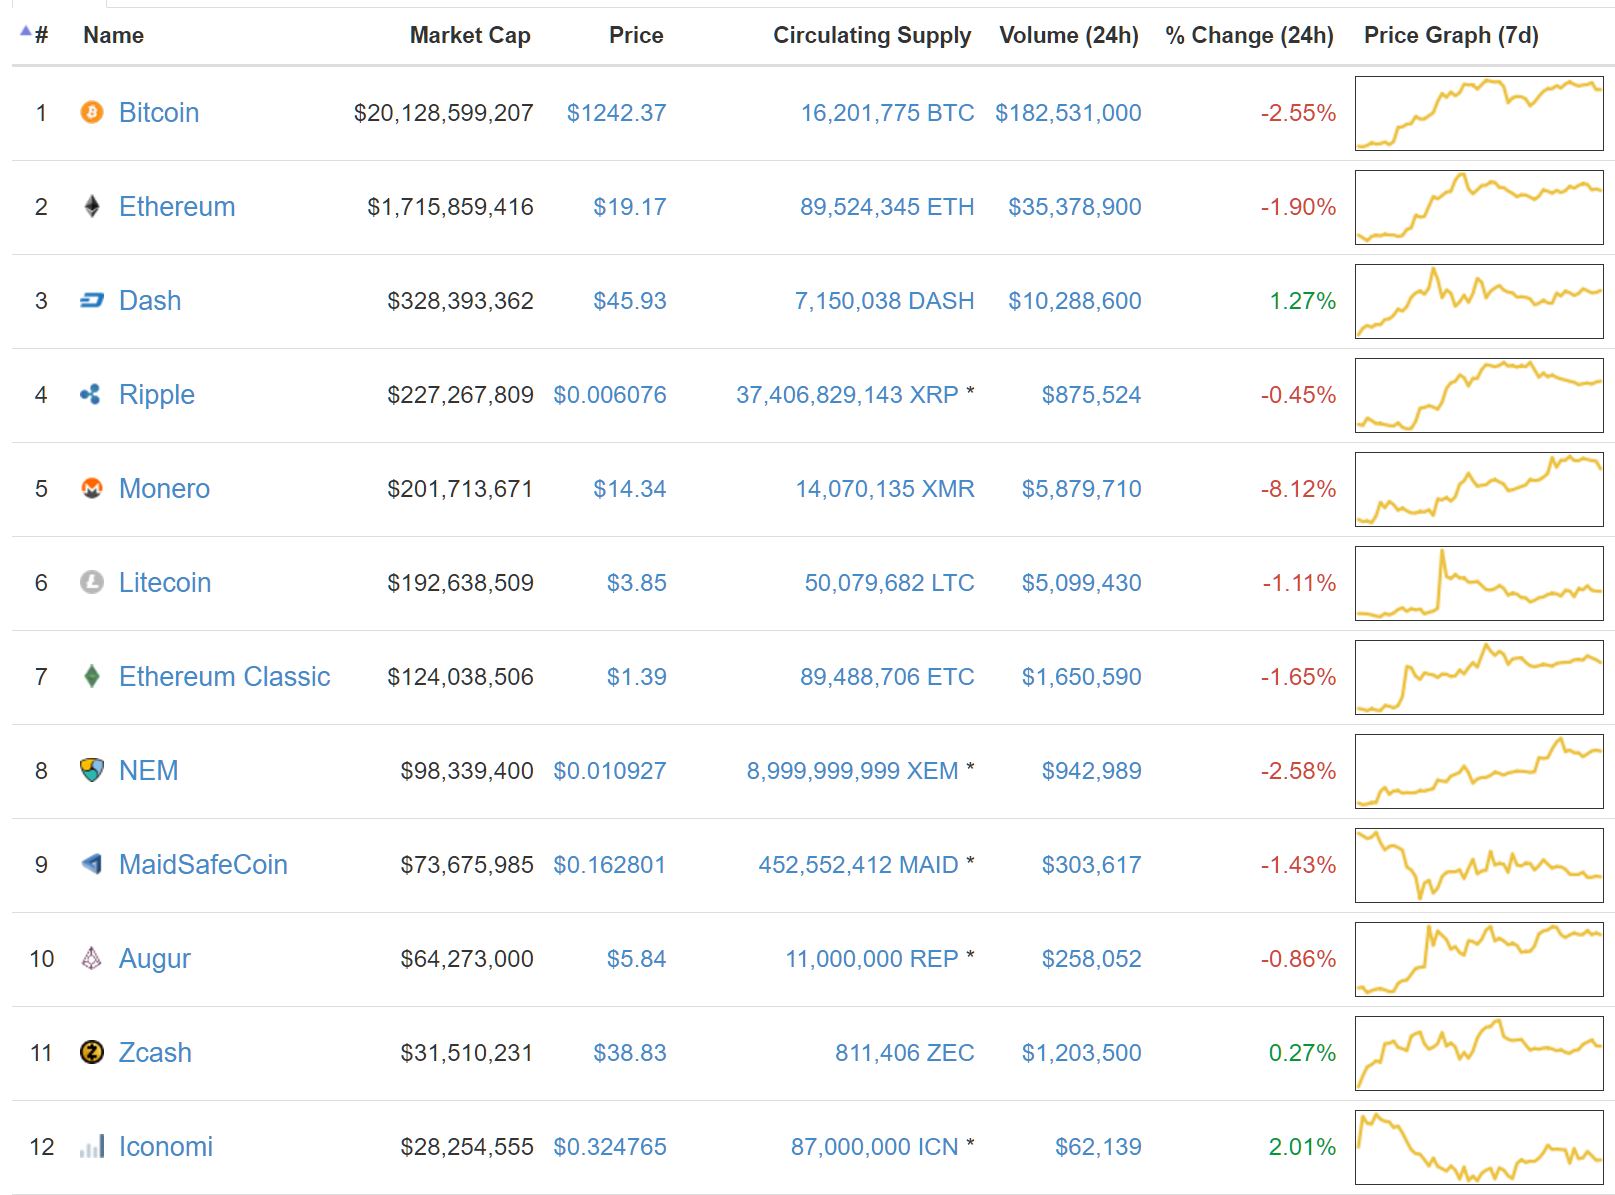Open Dash 7-day price graph
The image size is (1615, 1195).
click(1479, 301)
